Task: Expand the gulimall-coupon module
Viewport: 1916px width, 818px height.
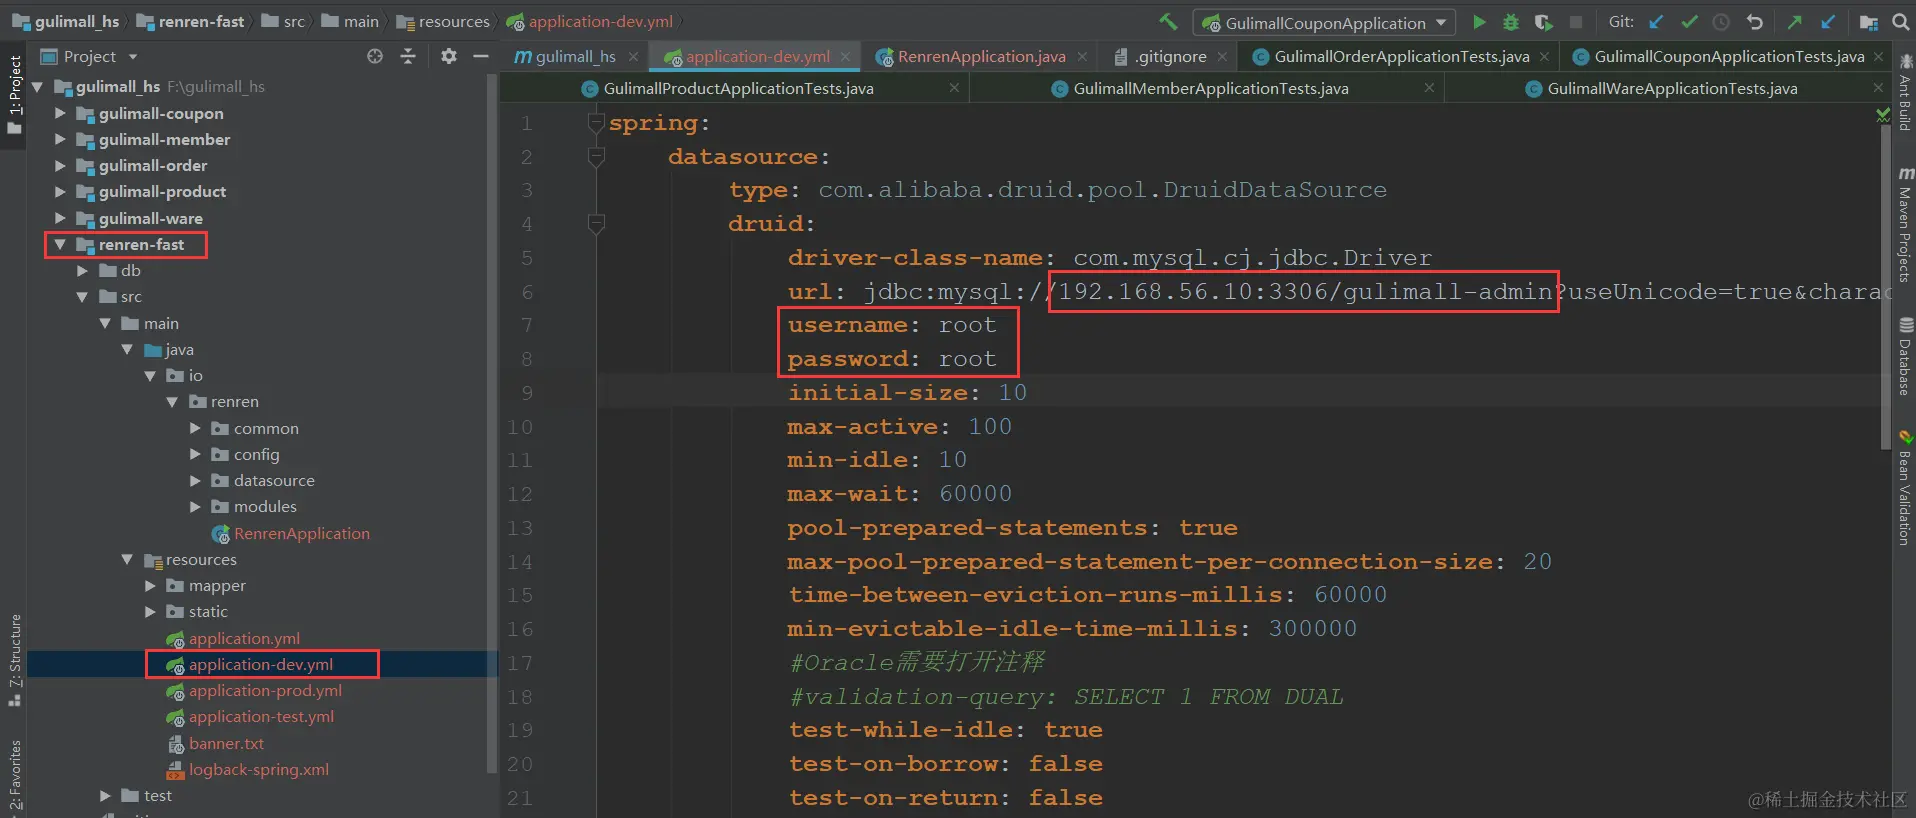Action: (60, 113)
